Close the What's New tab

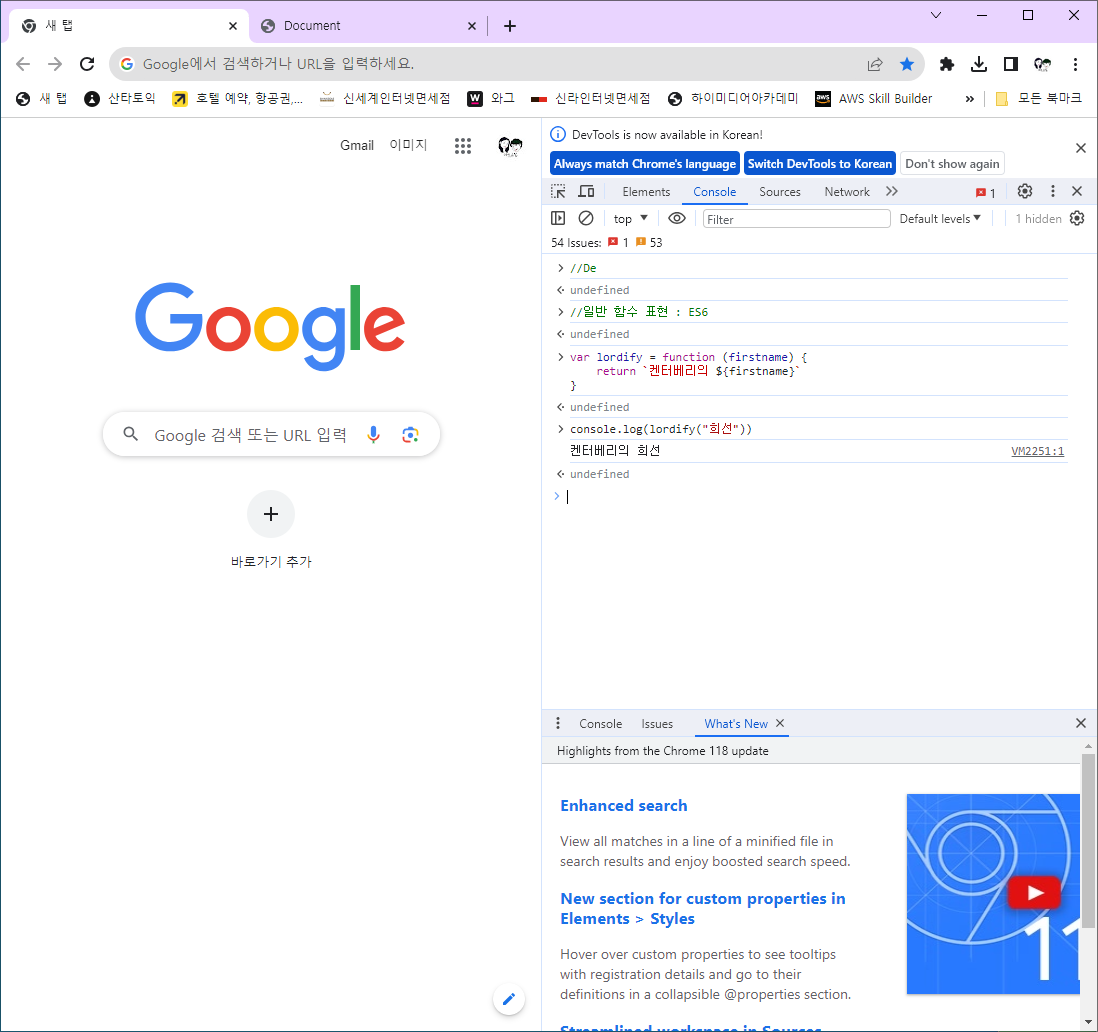click(780, 723)
